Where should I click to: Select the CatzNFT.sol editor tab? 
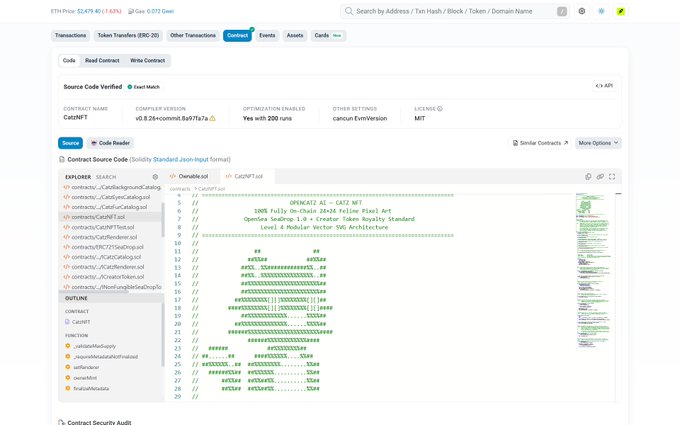pyautogui.click(x=247, y=177)
